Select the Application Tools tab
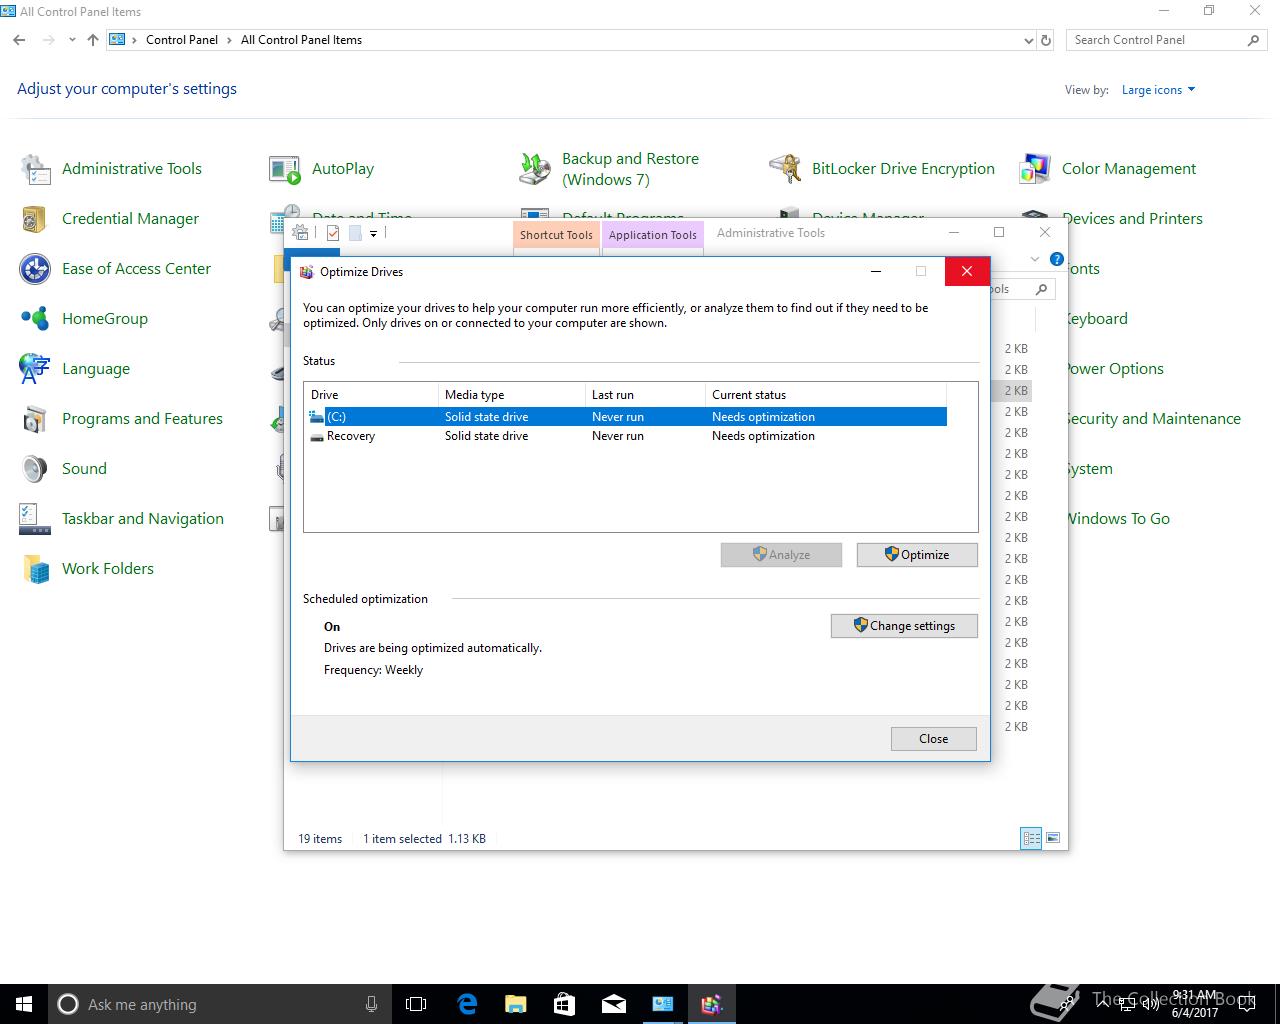The height and width of the screenshot is (1024, 1280). point(653,235)
